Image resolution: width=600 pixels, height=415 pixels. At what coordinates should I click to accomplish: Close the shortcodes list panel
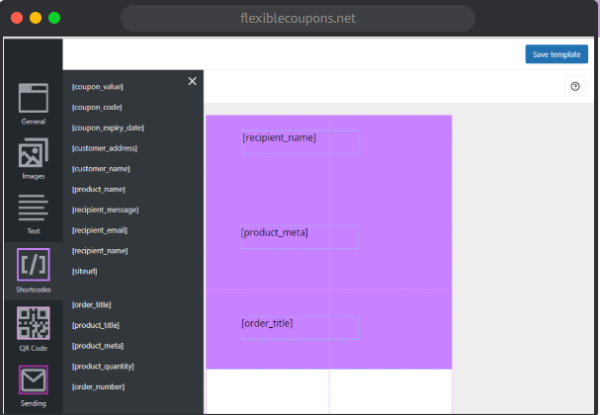pyautogui.click(x=192, y=81)
